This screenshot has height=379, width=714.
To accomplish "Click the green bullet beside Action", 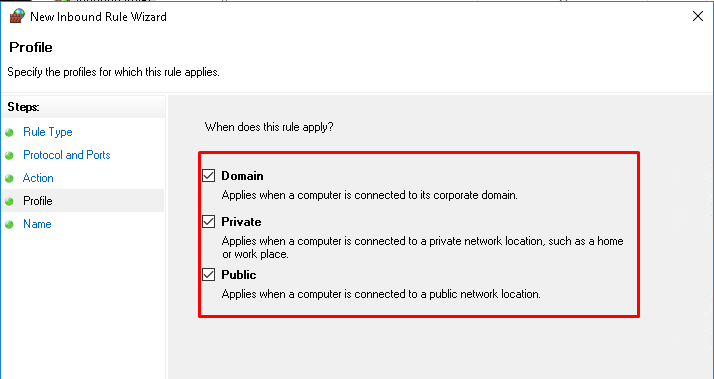I will (x=9, y=178).
